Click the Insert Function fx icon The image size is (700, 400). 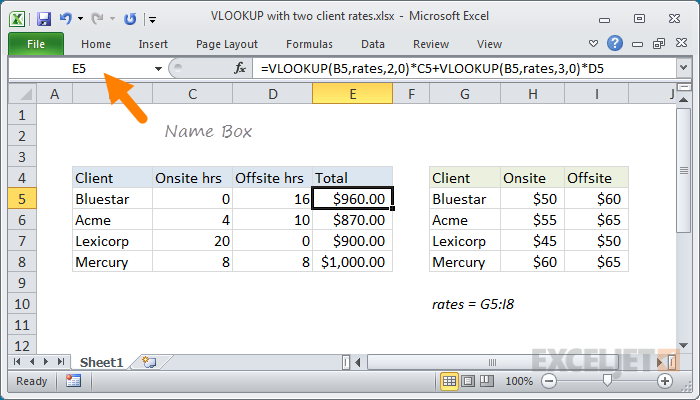click(x=240, y=68)
